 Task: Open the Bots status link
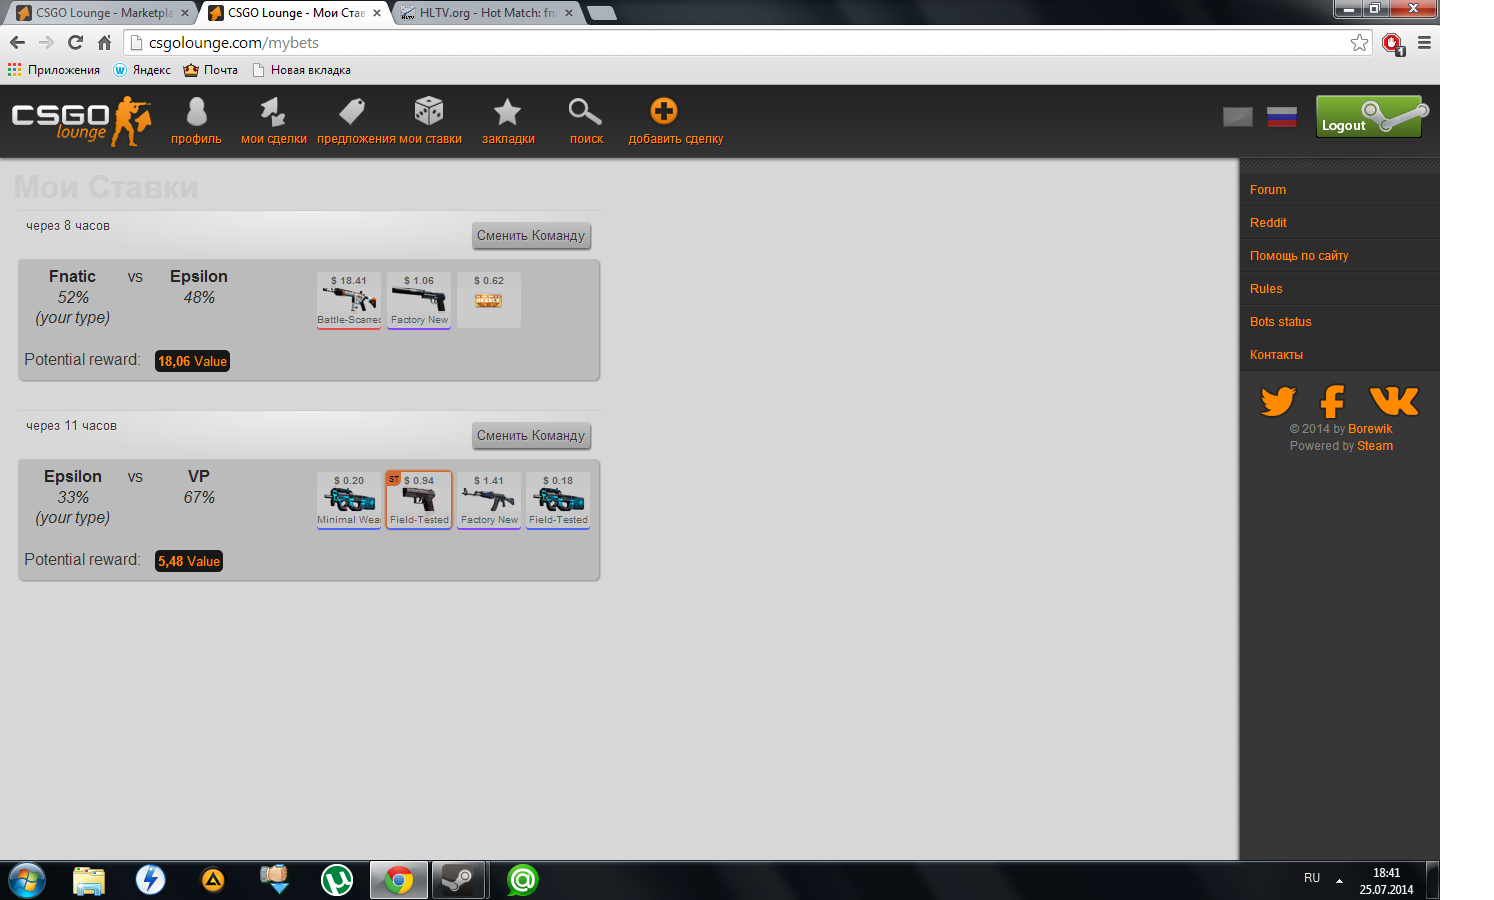tap(1280, 322)
